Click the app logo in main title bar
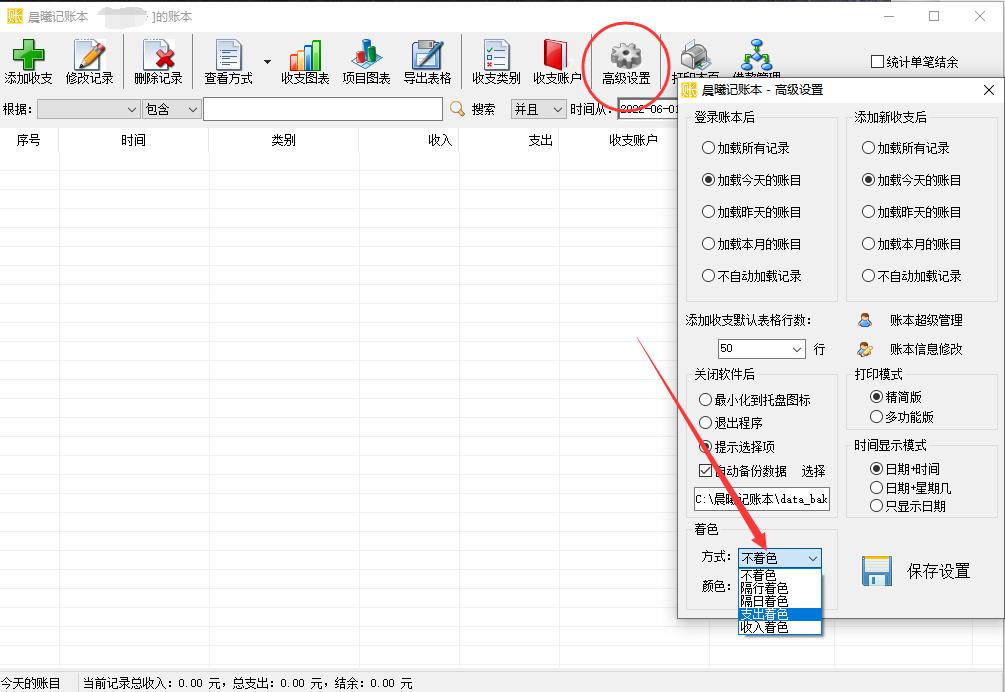Image resolution: width=1005 pixels, height=692 pixels. [15, 16]
